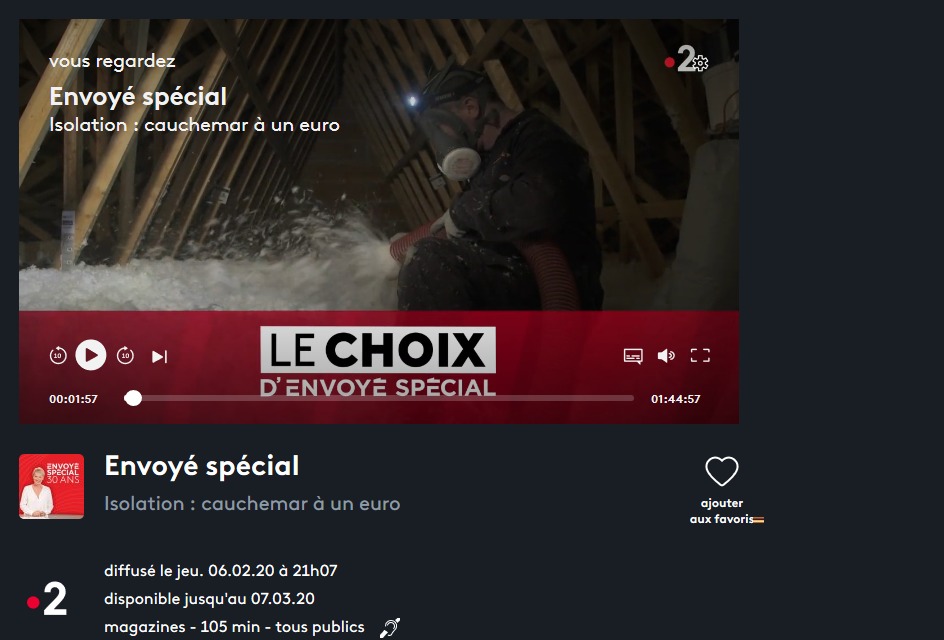944x640 pixels.
Task: Click the middle of the video timeline
Action: tap(379, 398)
